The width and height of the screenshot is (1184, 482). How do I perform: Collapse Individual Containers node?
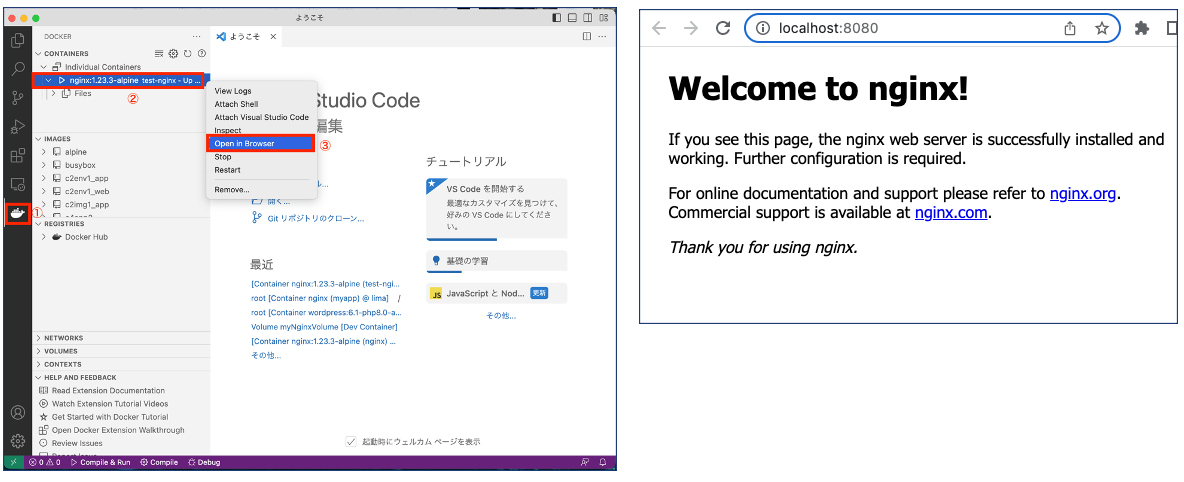(44, 67)
